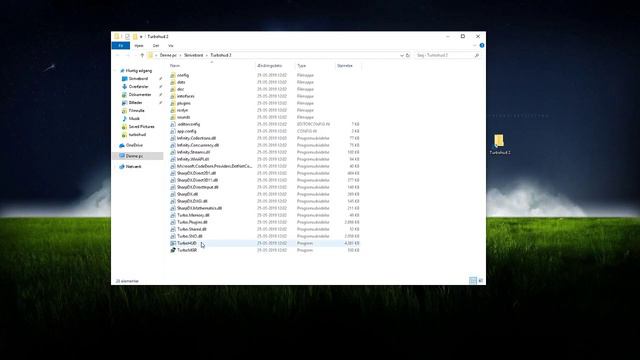Select Dokumenter in the navigation pane
The height and width of the screenshot is (360, 640).
pyautogui.click(x=140, y=95)
